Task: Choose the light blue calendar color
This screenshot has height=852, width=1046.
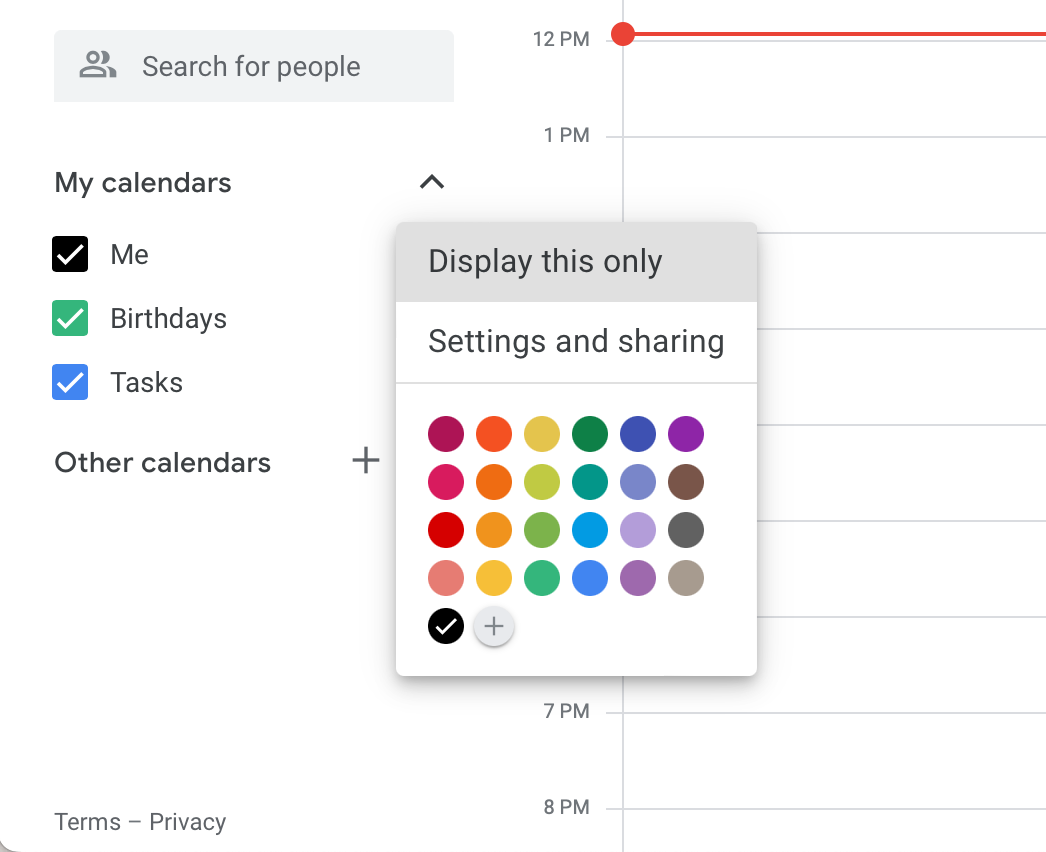Action: click(590, 530)
